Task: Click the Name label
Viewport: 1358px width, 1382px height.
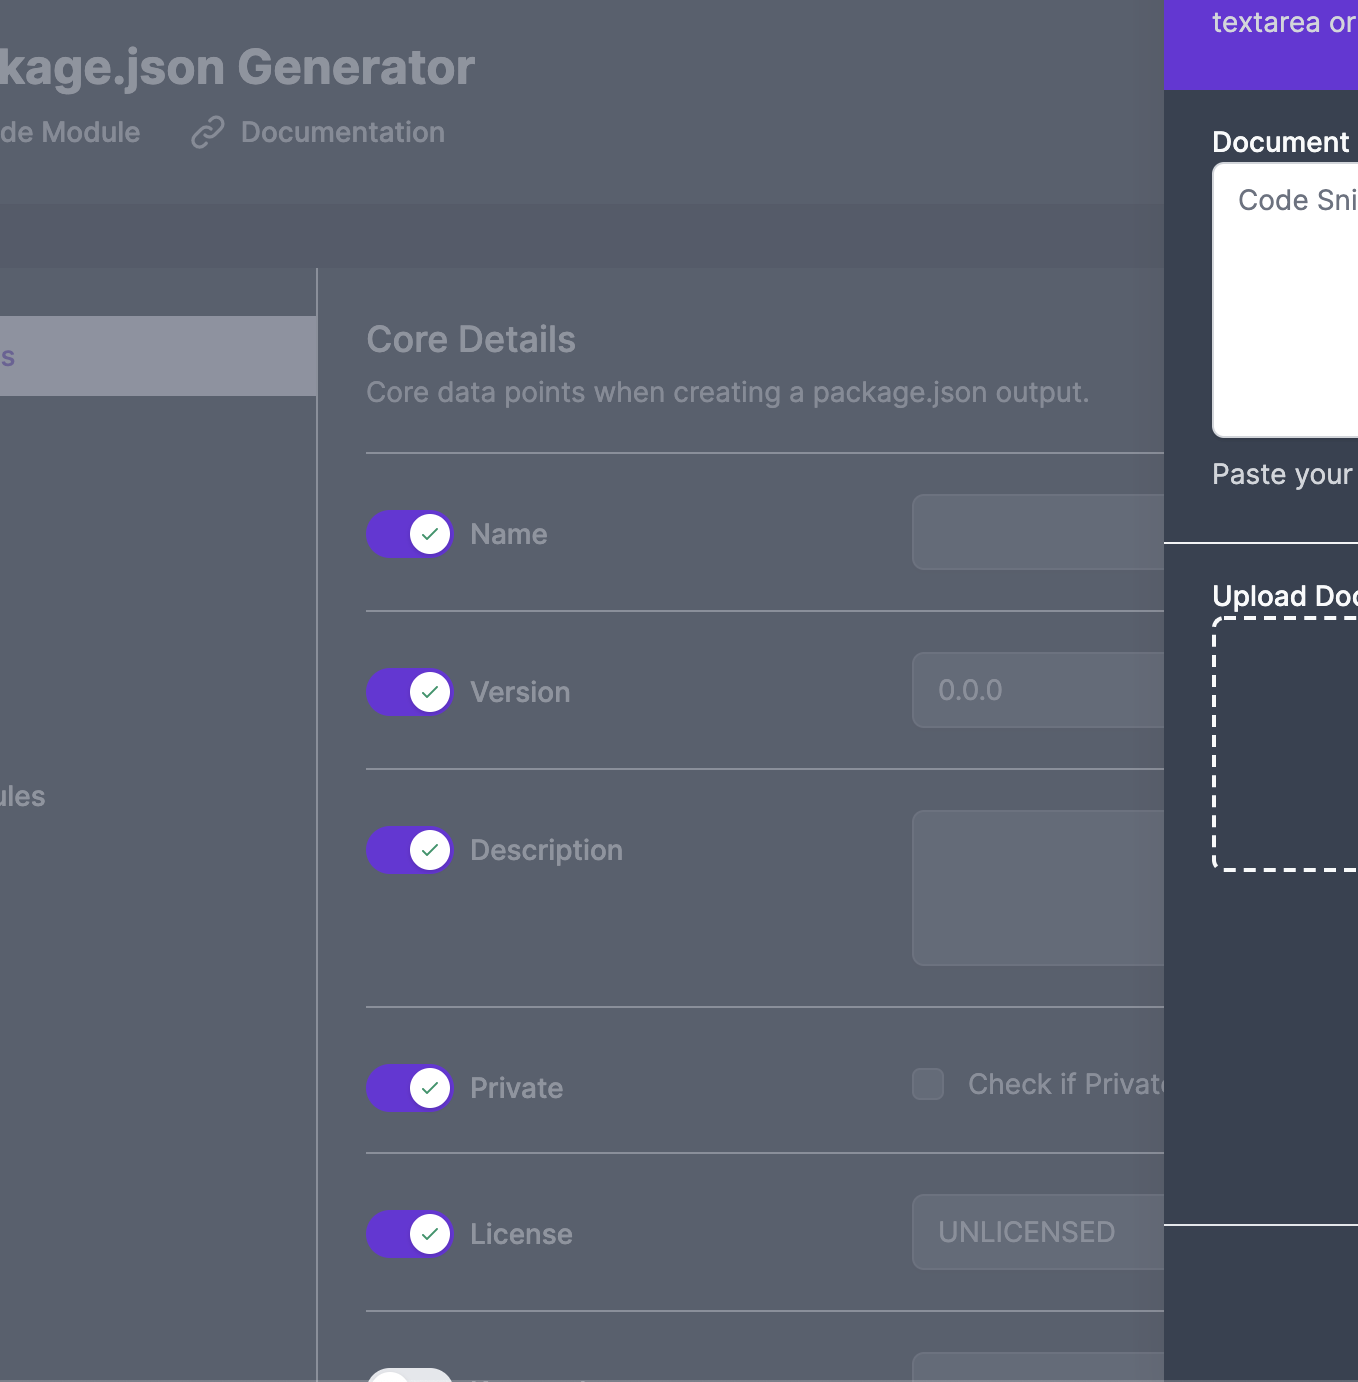Action: (x=509, y=534)
